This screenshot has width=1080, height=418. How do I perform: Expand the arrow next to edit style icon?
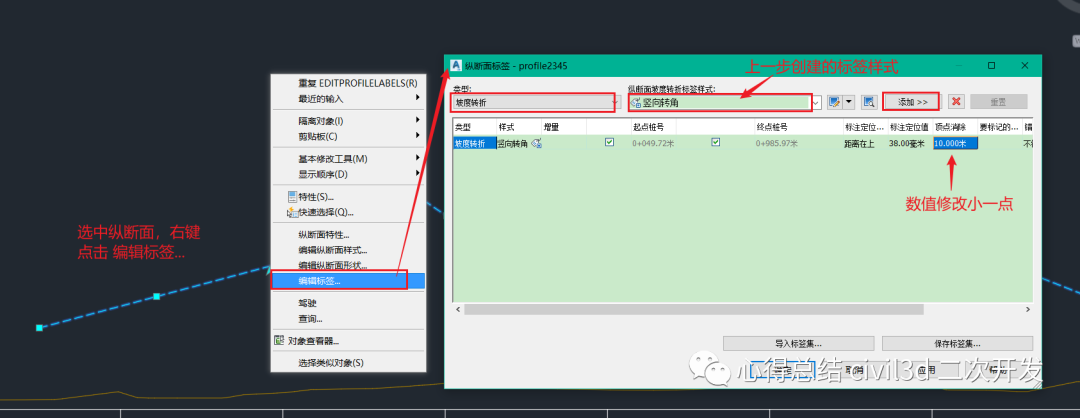849,102
